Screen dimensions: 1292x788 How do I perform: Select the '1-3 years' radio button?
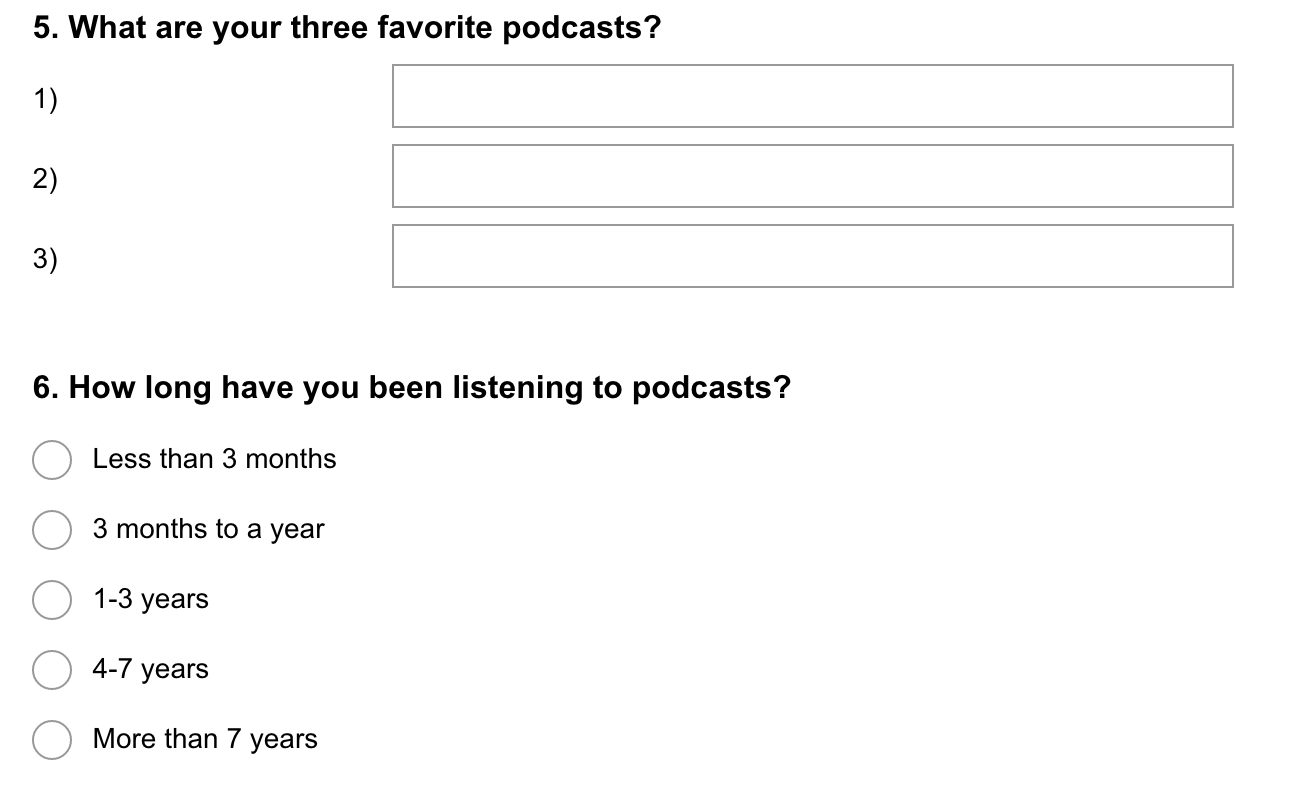click(x=52, y=600)
